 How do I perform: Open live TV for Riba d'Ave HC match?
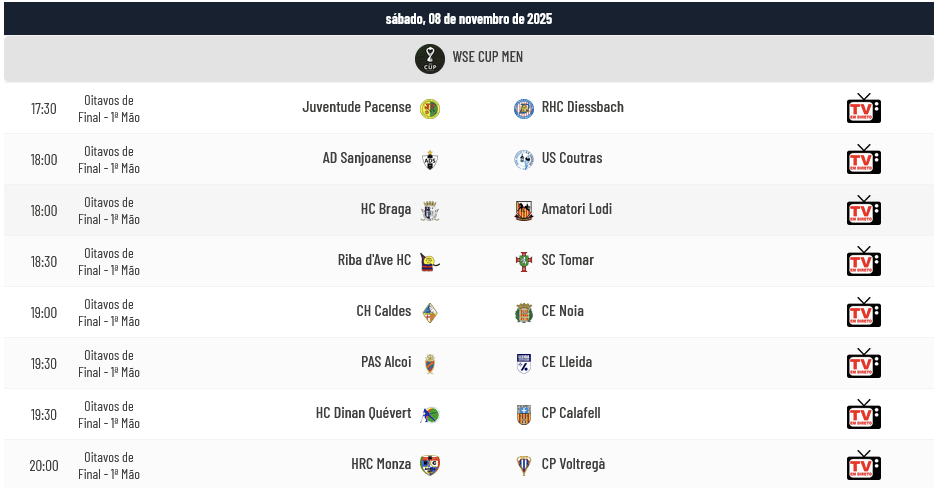(863, 261)
